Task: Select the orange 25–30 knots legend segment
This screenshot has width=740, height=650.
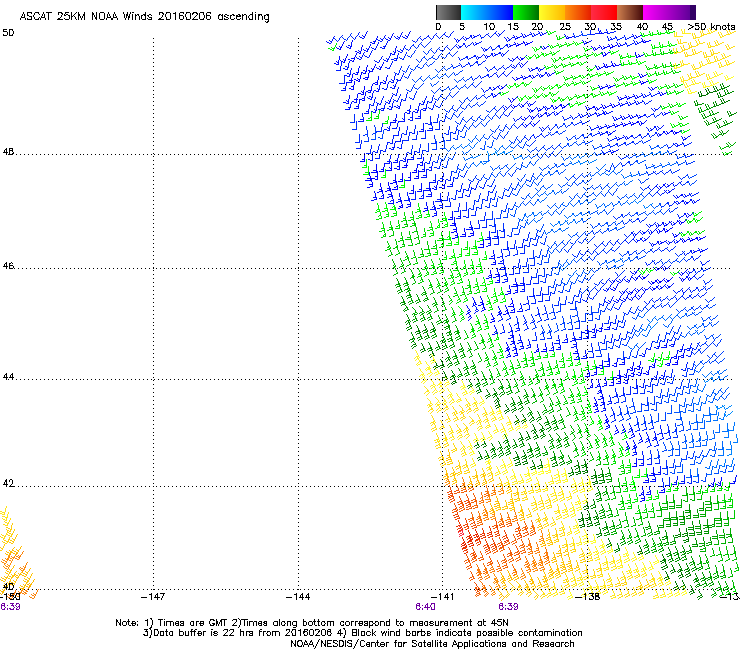Action: (x=578, y=12)
